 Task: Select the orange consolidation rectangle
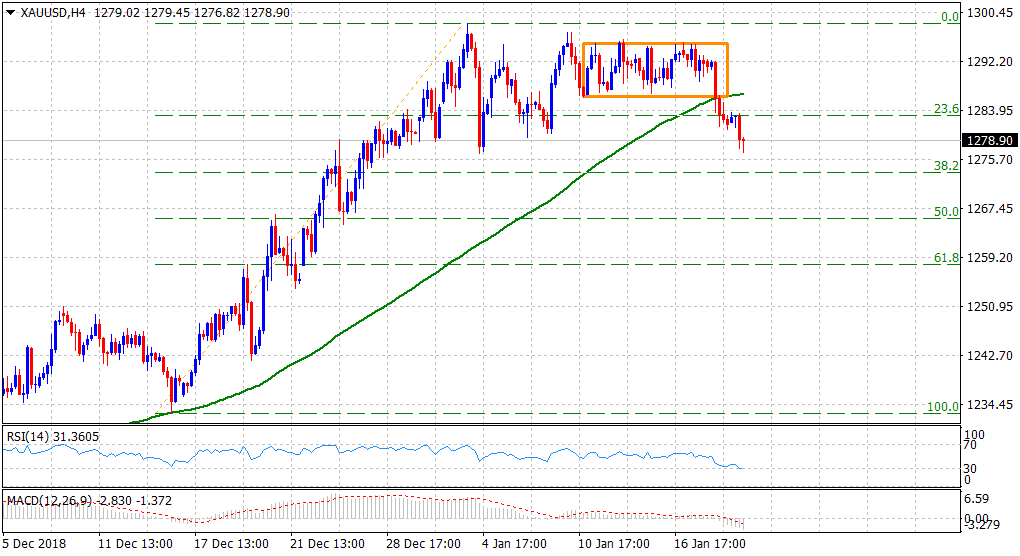pyautogui.click(x=655, y=44)
